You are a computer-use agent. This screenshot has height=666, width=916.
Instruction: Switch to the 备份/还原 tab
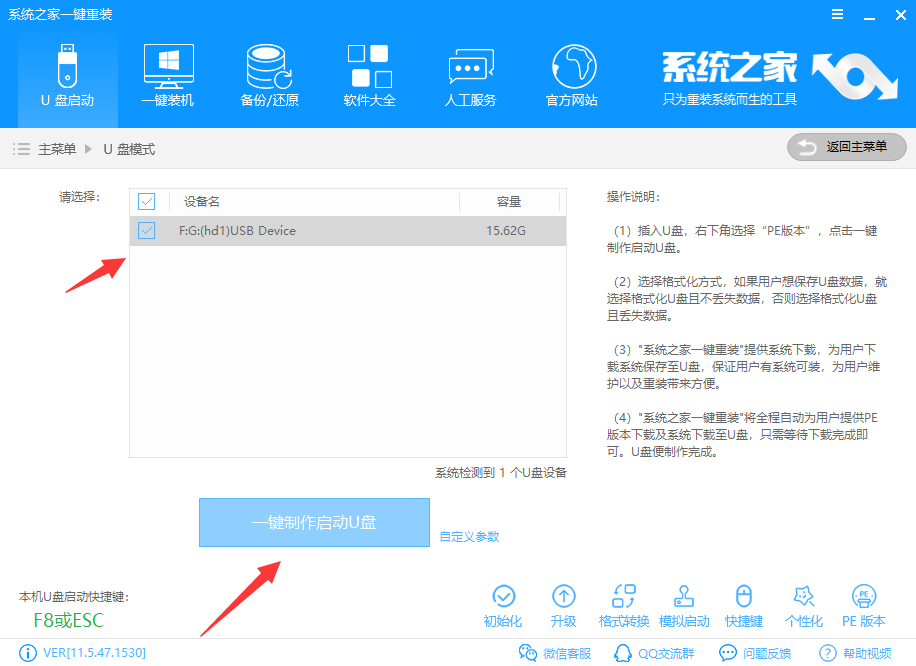coord(269,76)
